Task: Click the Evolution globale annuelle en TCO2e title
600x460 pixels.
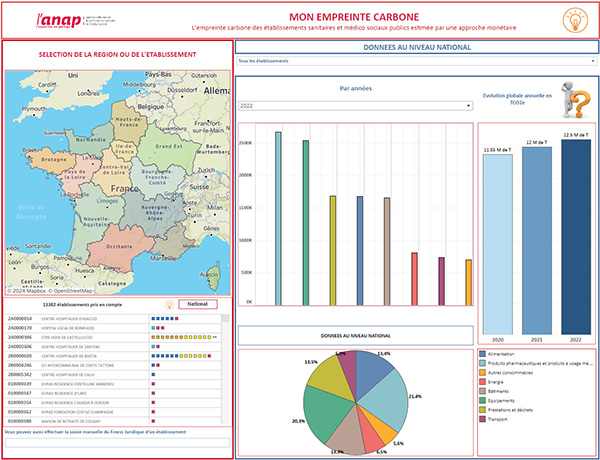Action: point(517,99)
